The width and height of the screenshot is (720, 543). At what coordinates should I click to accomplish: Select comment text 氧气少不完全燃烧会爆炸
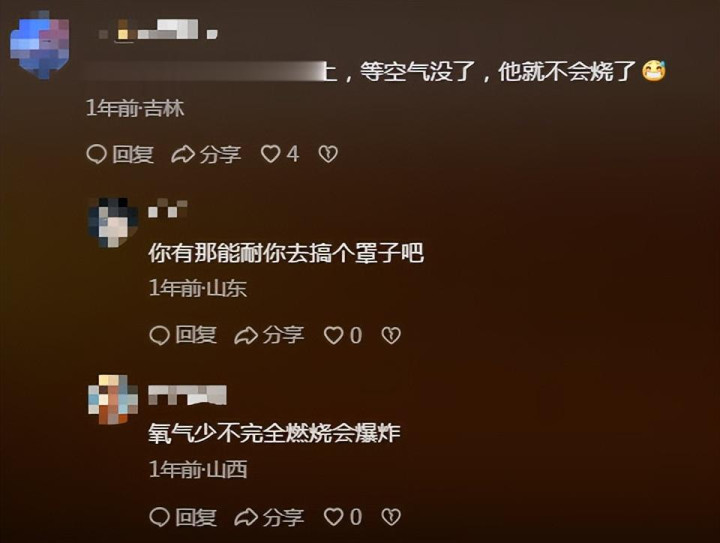coord(274,433)
